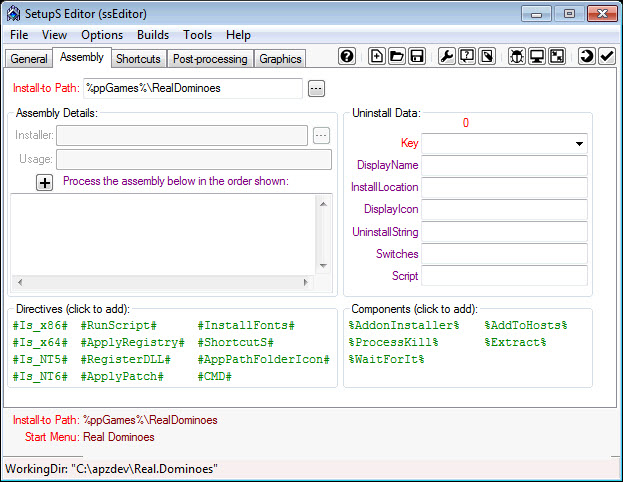The height and width of the screenshot is (482, 623).
Task: Click the Switches input field
Action: pyautogui.click(x=504, y=254)
